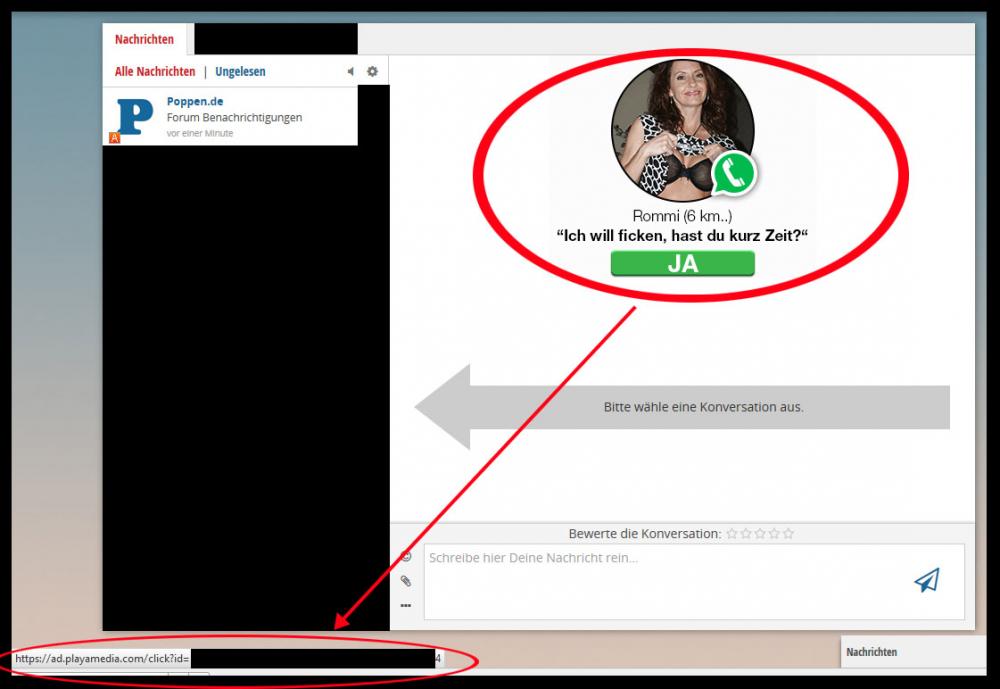Mute notification sounds with speaker icon

point(350,71)
